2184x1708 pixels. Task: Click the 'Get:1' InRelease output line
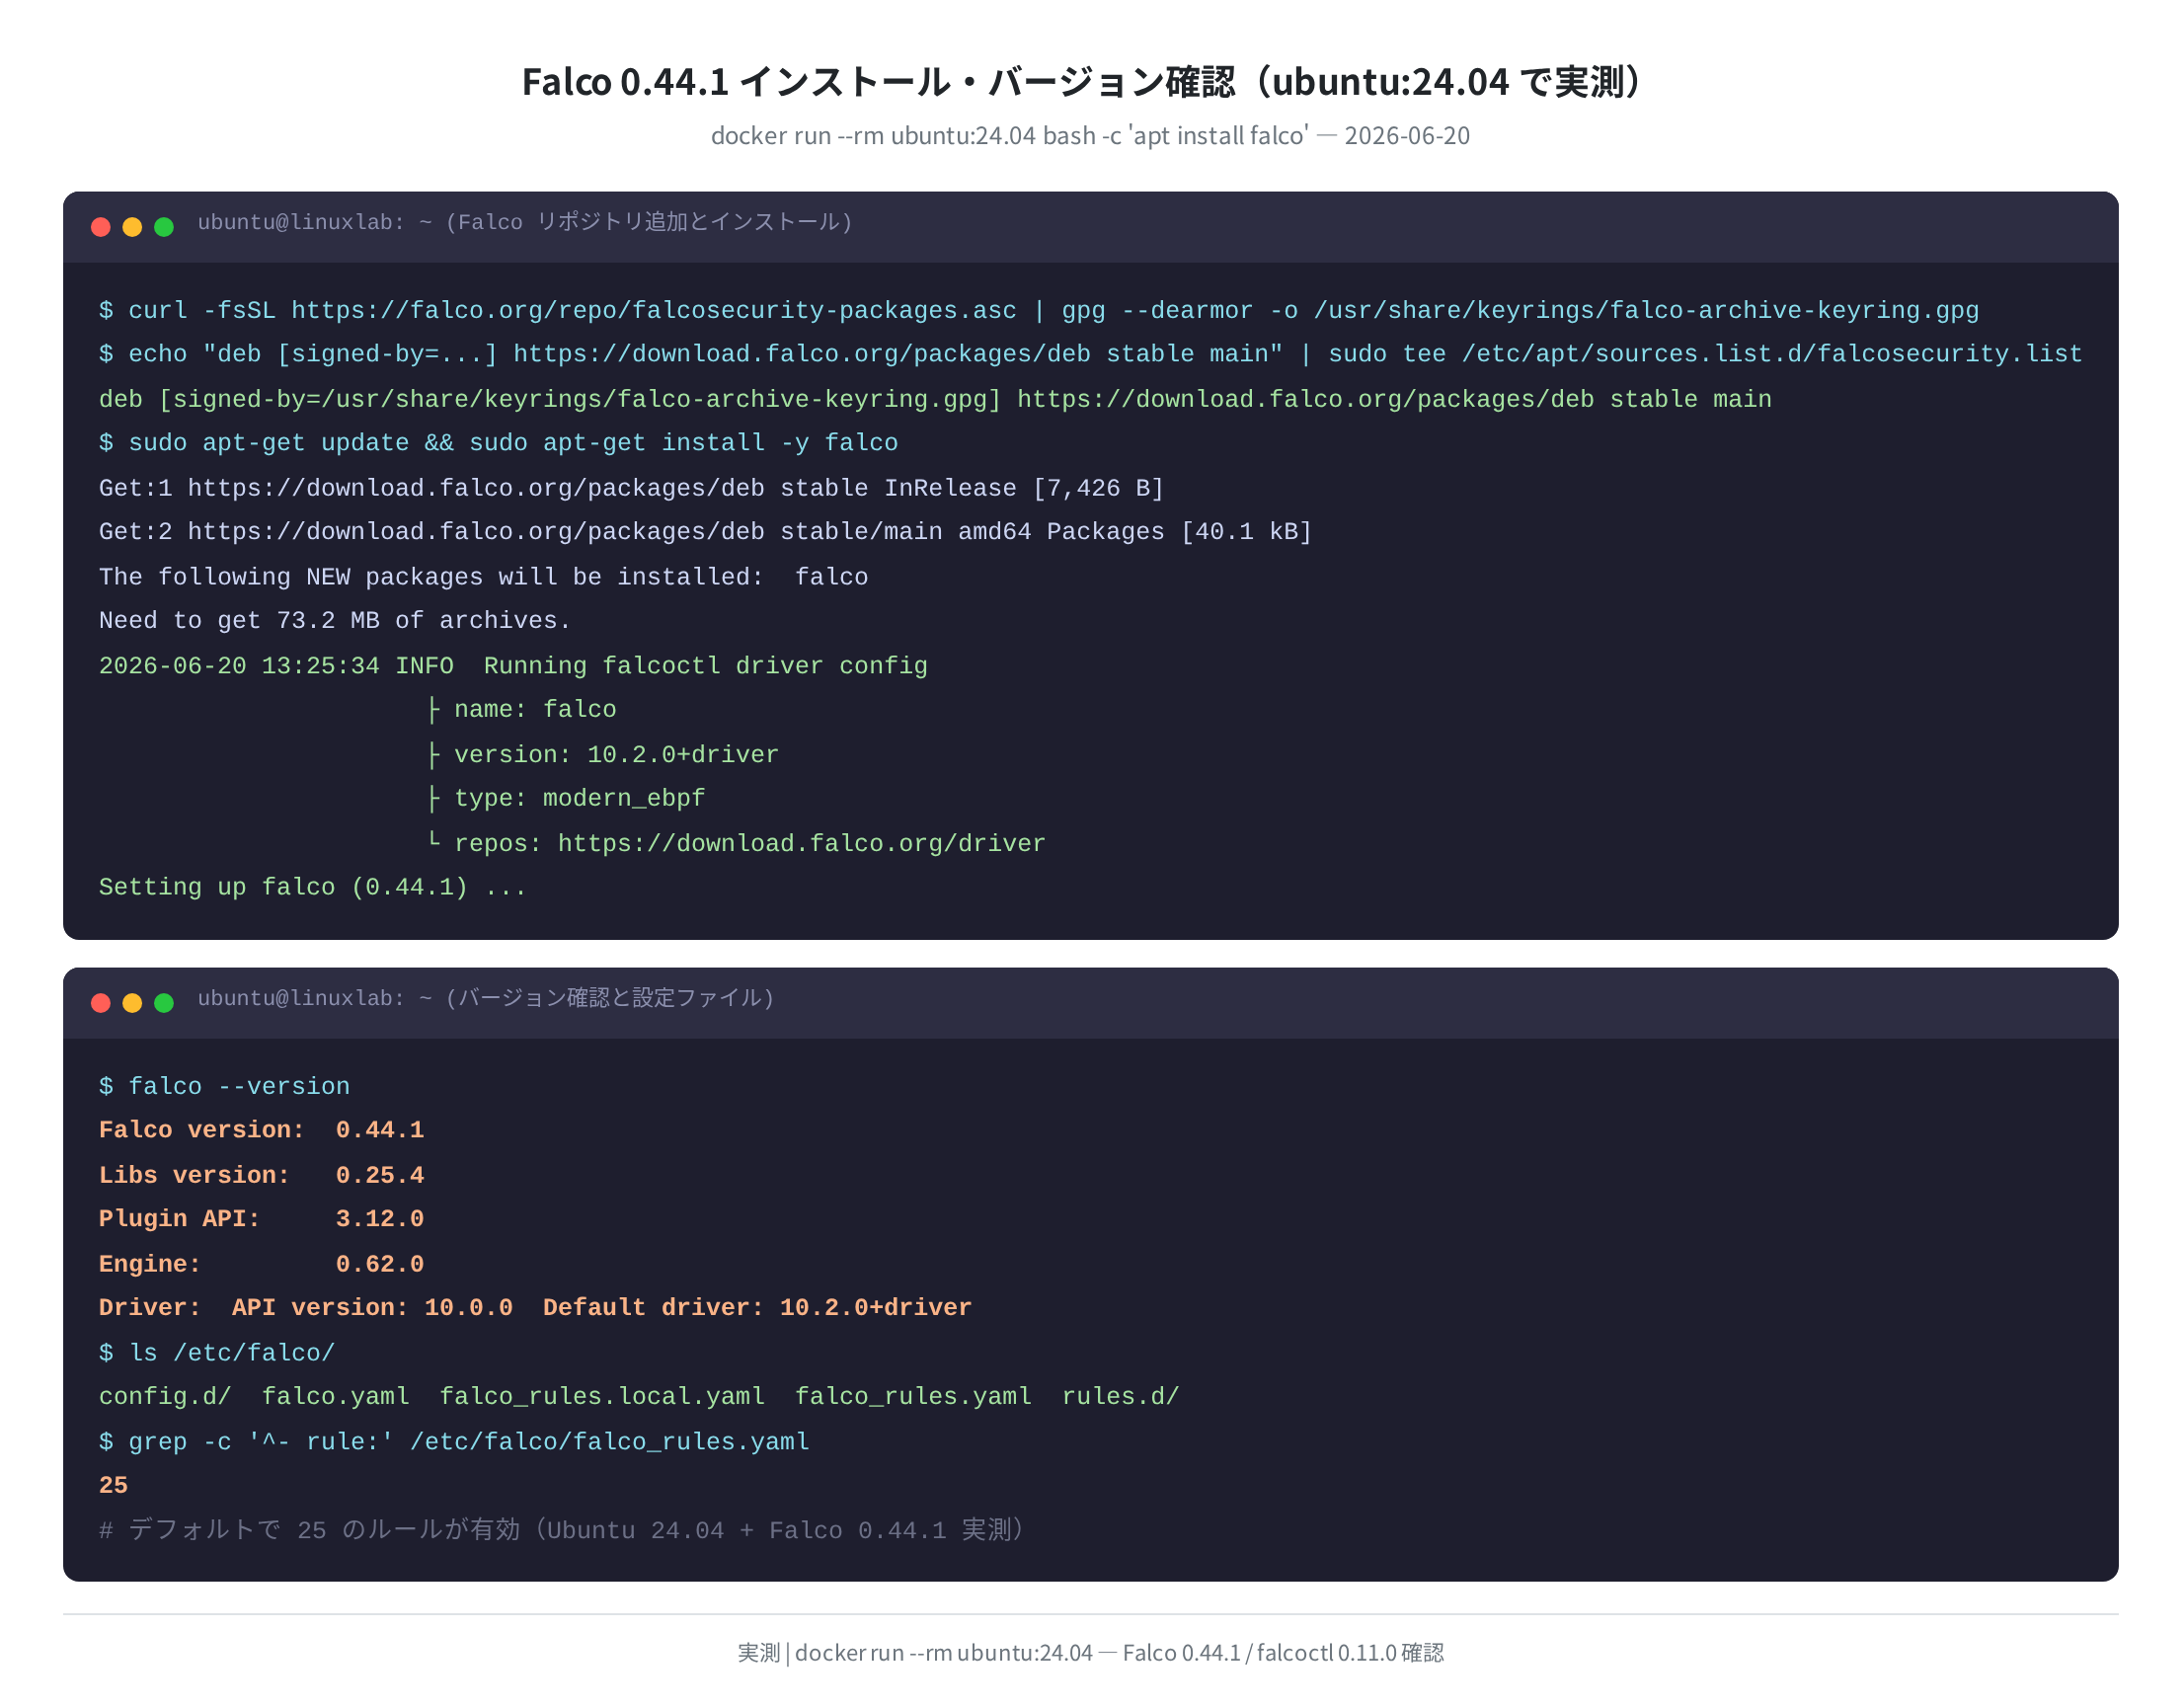point(632,489)
